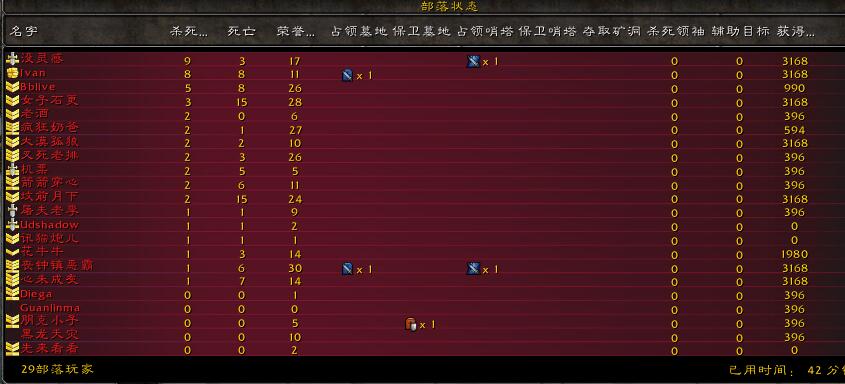Click the graveyard captured icon in the 30-honor row
The width and height of the screenshot is (845, 384).
[x=348, y=269]
